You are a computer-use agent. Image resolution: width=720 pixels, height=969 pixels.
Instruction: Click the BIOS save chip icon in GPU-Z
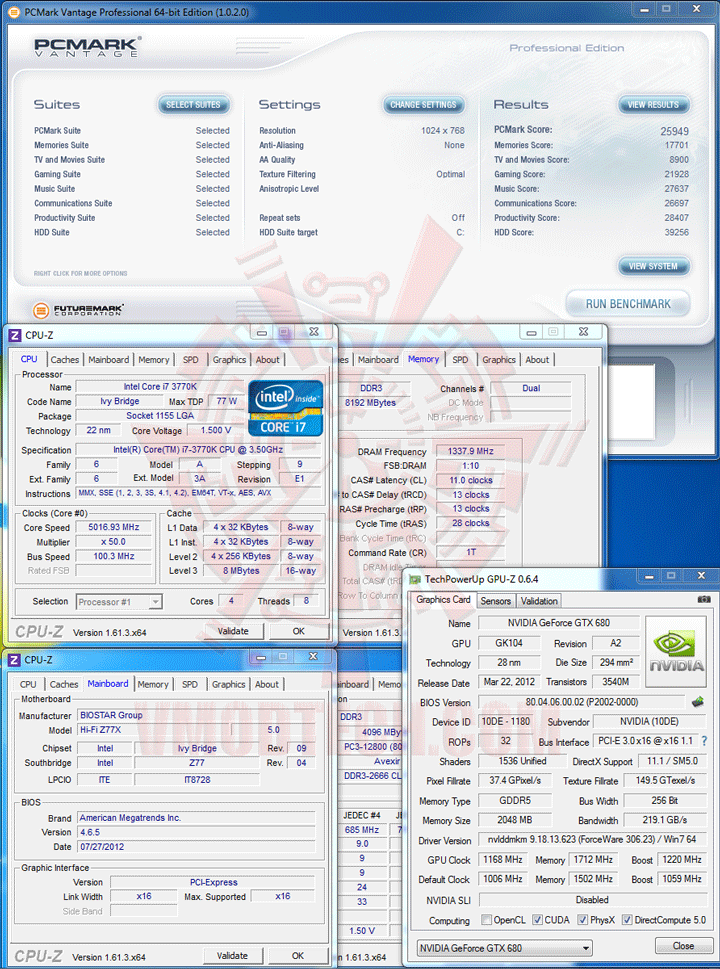click(697, 701)
